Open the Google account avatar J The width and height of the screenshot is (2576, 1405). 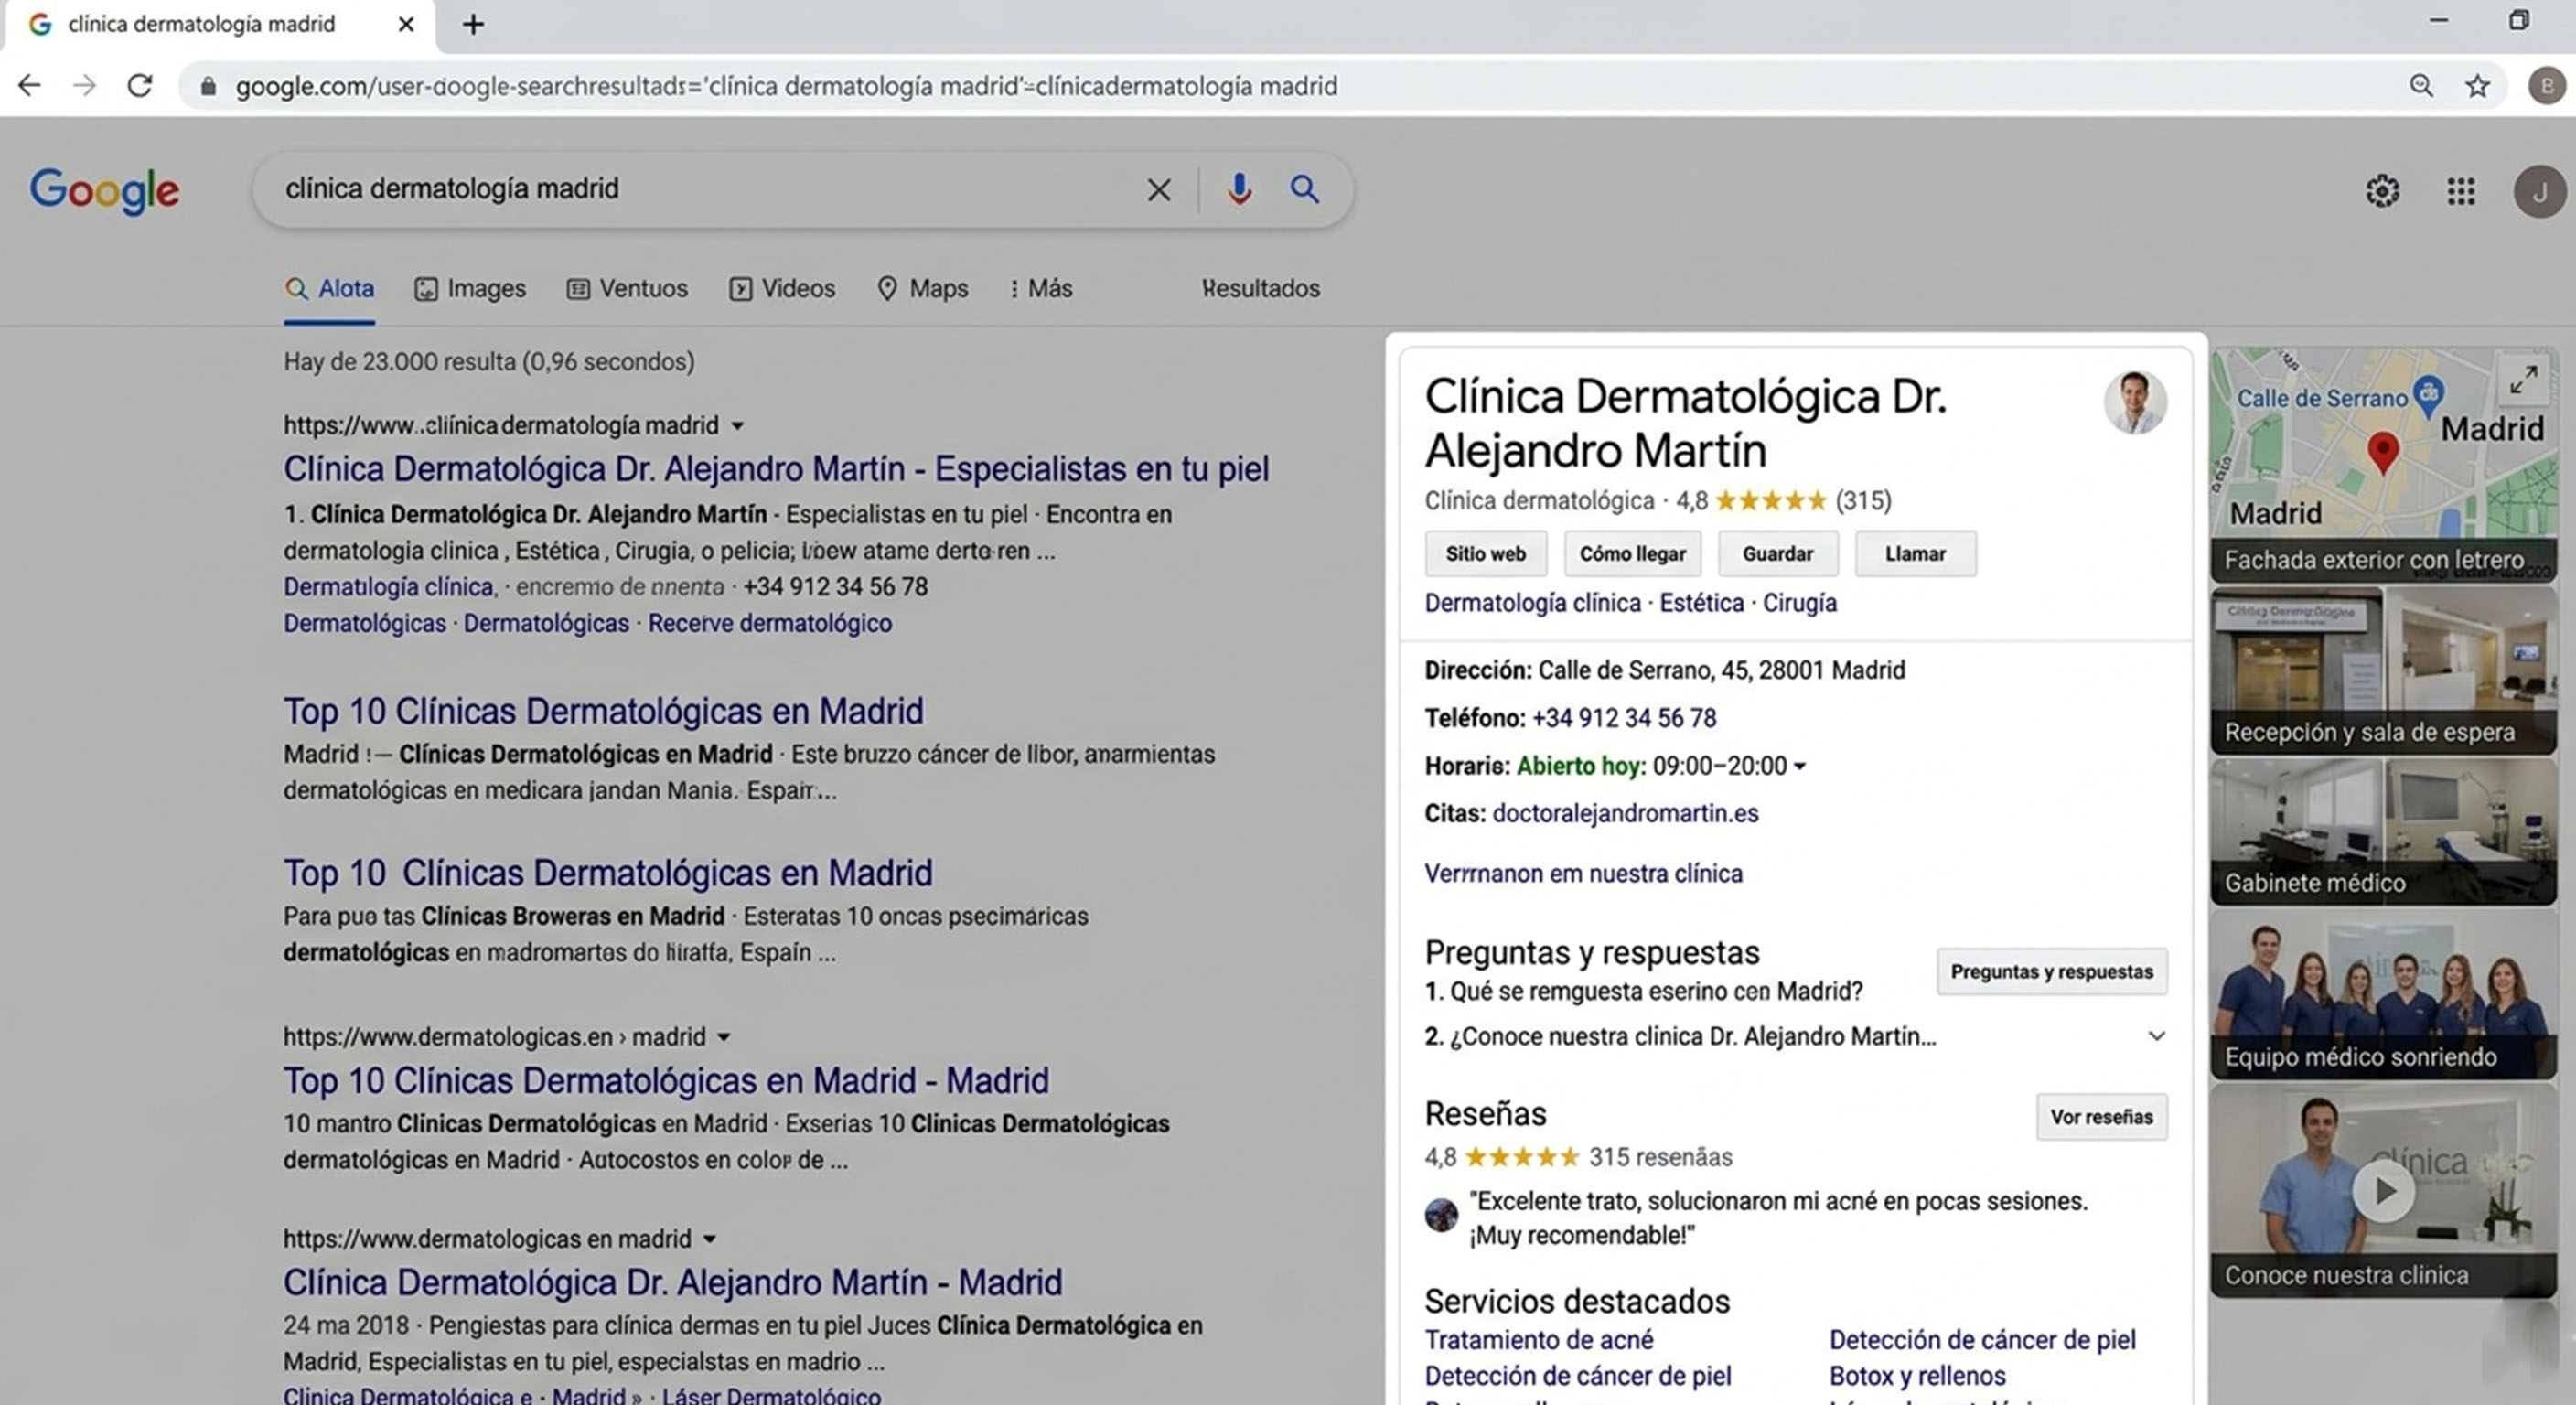[x=2539, y=191]
